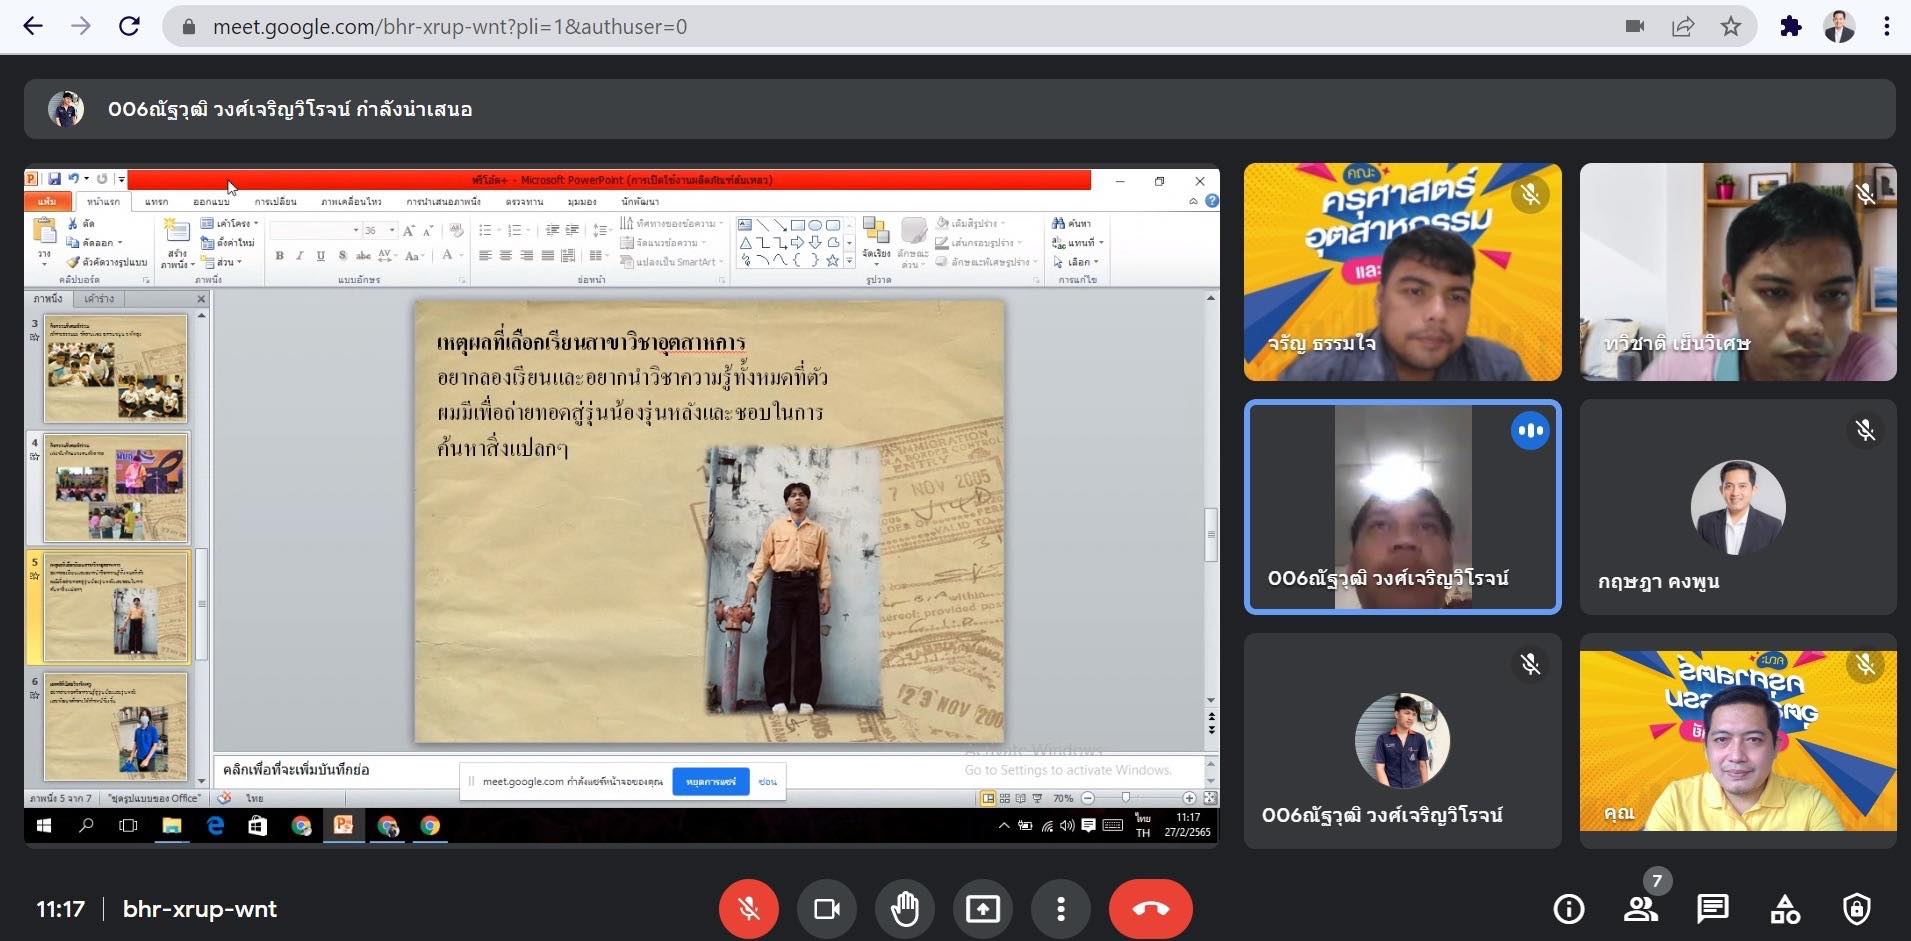1911x941 pixels.
Task: Open the Chrome three-dot menu
Action: (x=1887, y=26)
